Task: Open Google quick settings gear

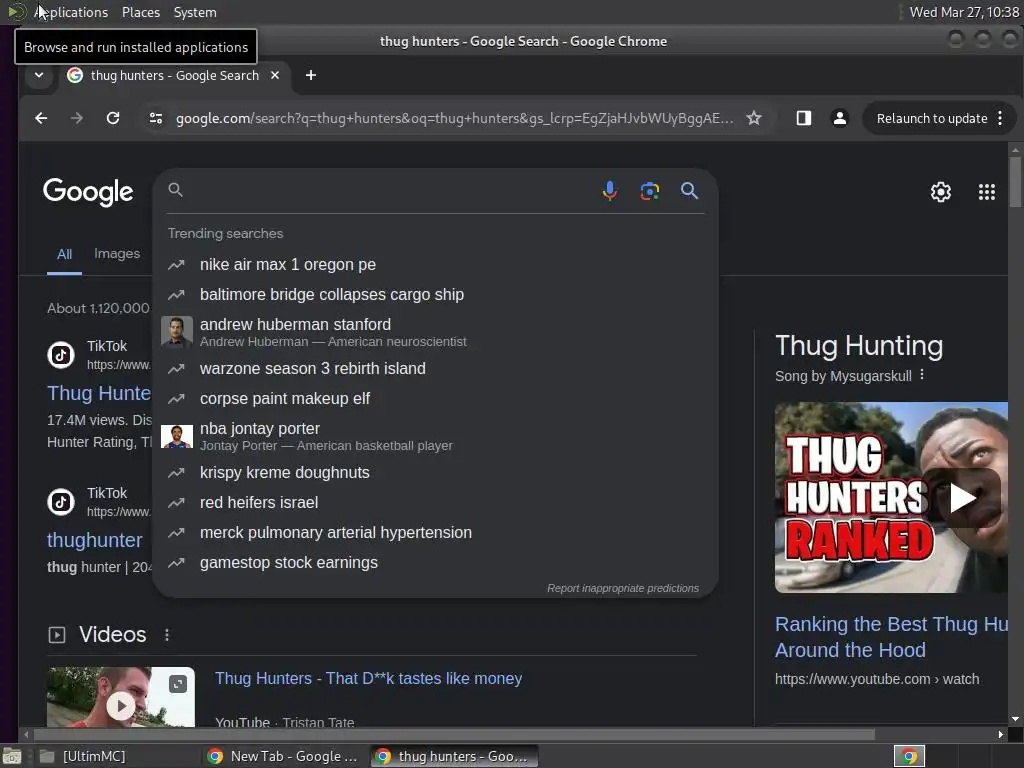Action: coord(940,192)
